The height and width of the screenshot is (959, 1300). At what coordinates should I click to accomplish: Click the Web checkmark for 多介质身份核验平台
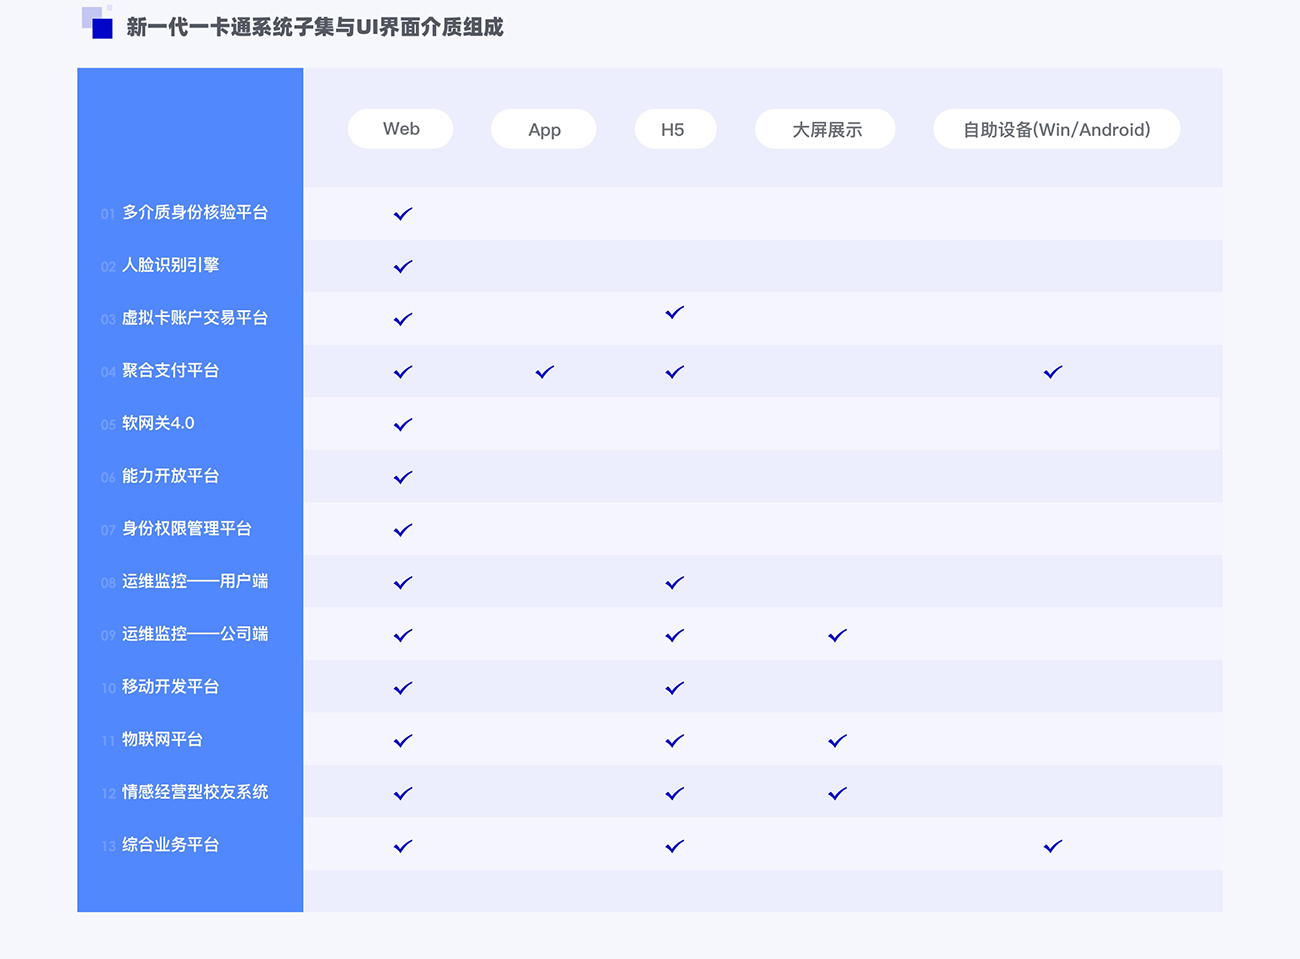403,213
